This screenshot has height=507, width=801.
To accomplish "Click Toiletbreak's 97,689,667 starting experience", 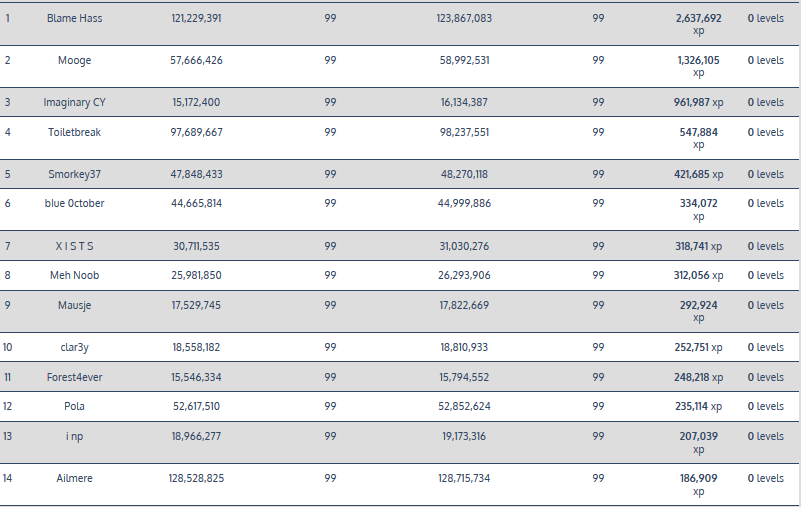I will [x=196, y=132].
